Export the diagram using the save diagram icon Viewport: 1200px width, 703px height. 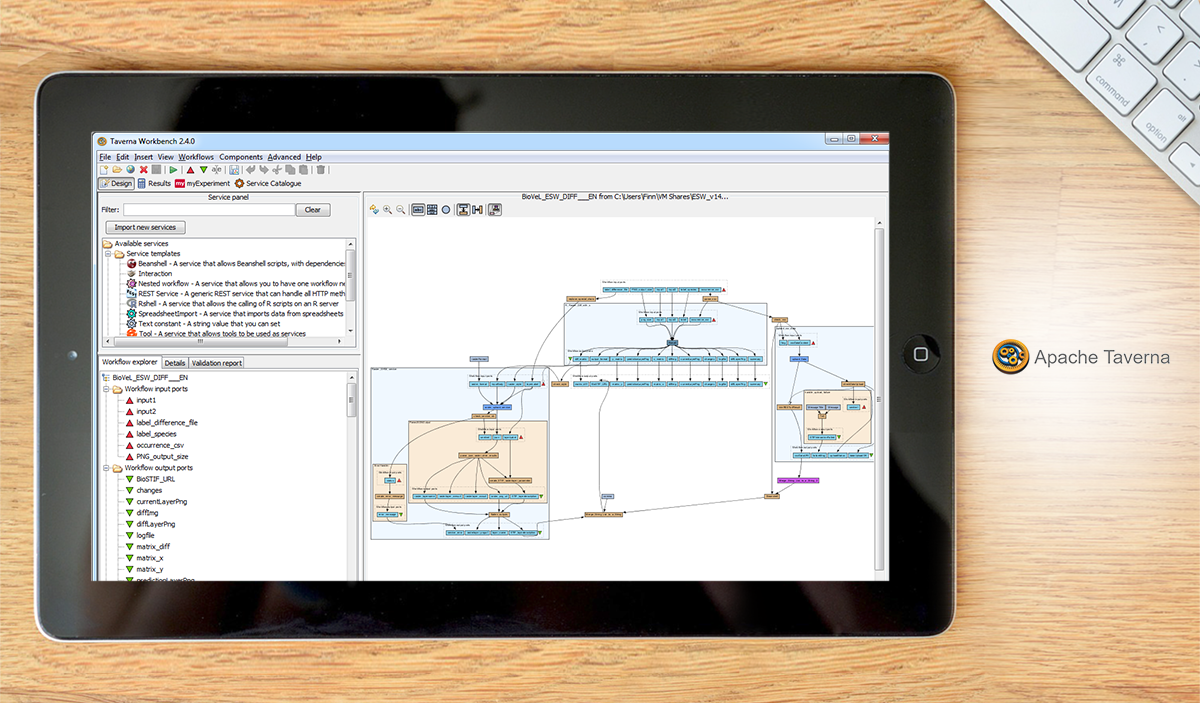pyautogui.click(x=495, y=209)
